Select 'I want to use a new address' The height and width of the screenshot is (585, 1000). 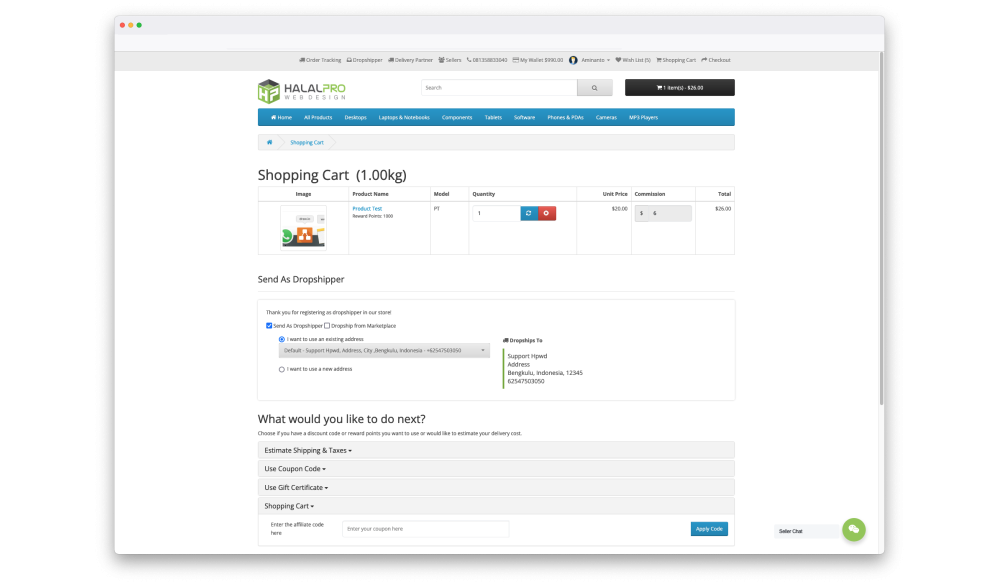(282, 369)
